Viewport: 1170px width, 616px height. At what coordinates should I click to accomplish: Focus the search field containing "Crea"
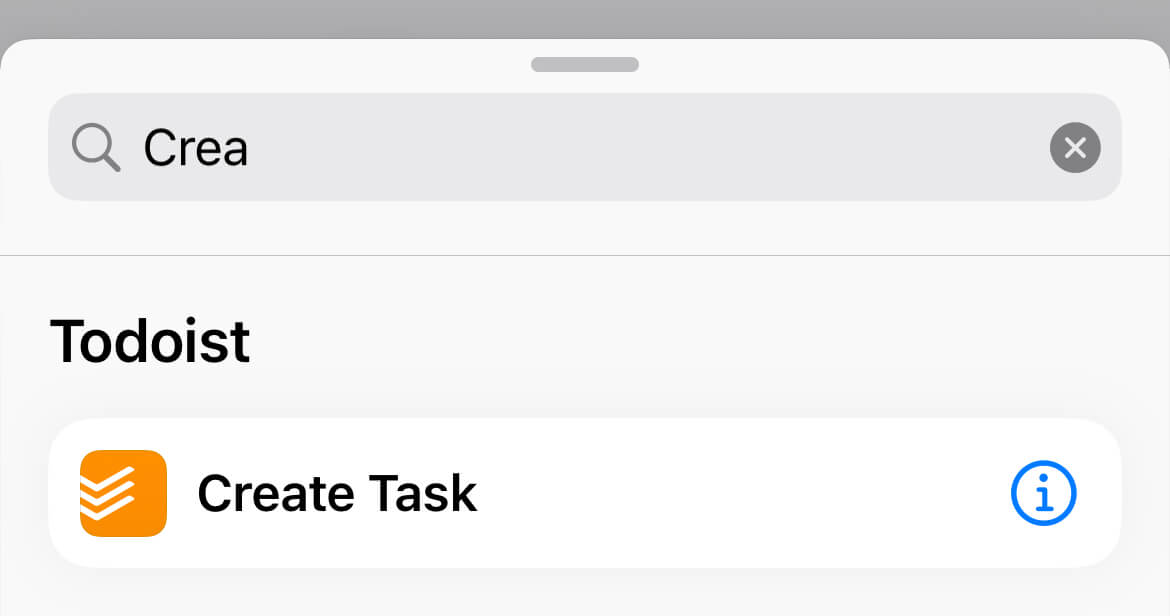[584, 147]
